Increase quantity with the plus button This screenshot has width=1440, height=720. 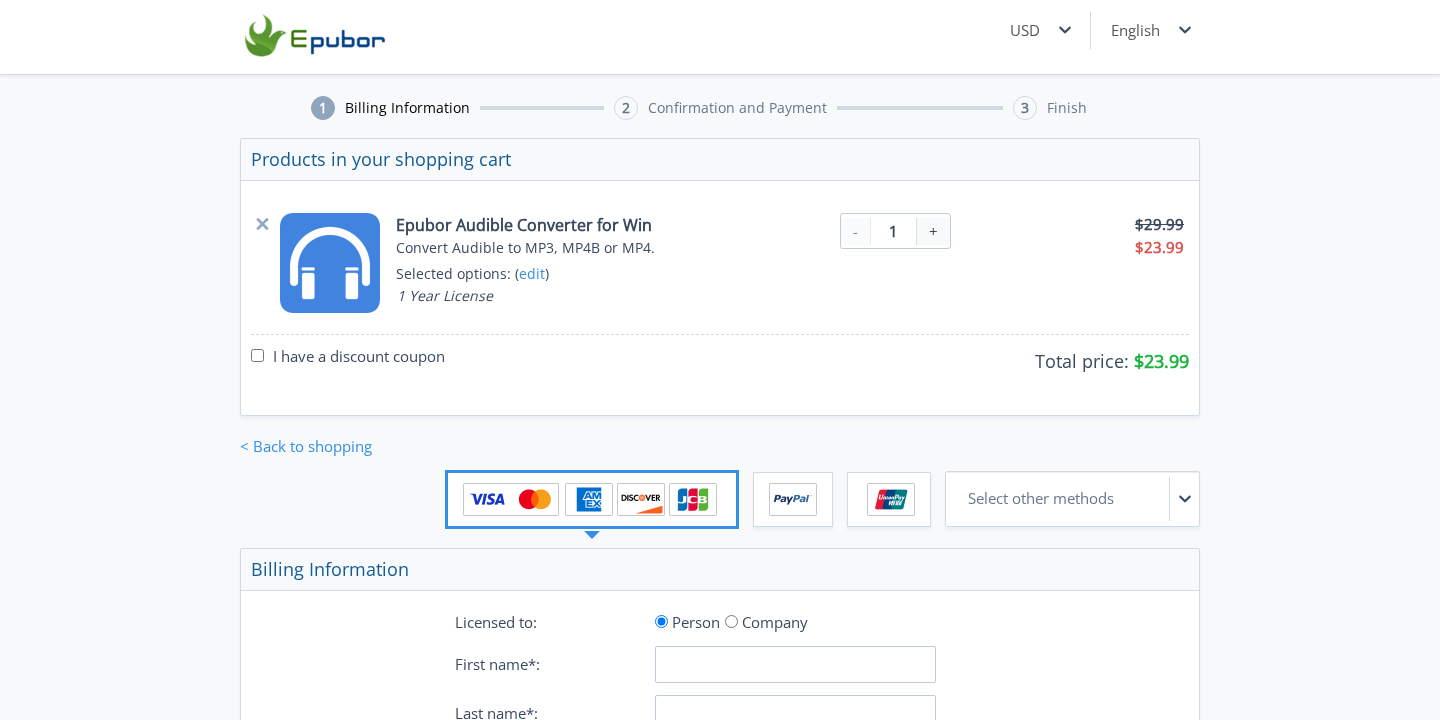[933, 231]
